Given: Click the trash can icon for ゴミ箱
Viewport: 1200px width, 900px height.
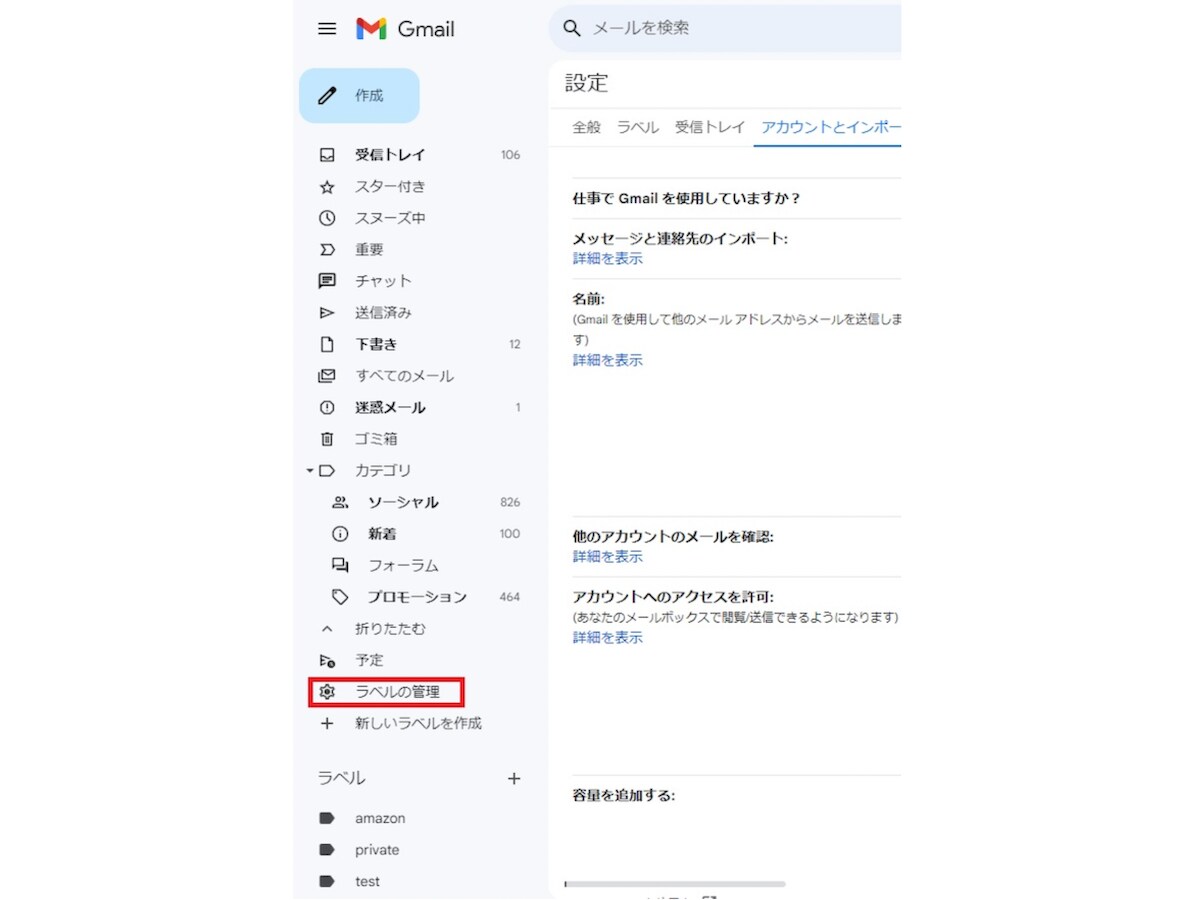Looking at the screenshot, I should [327, 439].
